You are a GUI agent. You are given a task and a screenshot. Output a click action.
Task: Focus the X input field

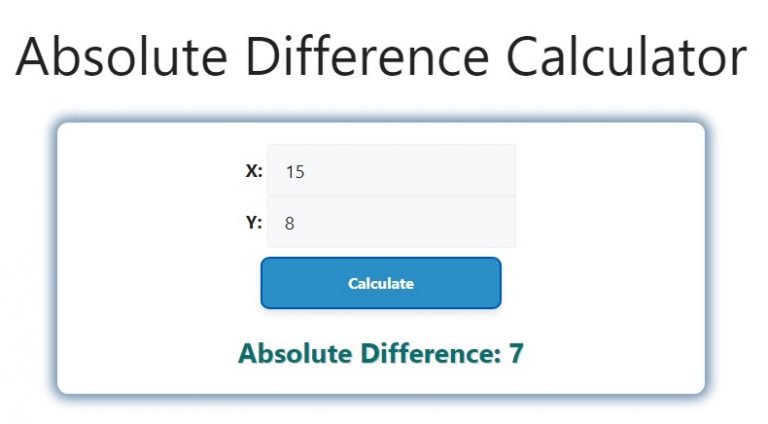click(x=391, y=171)
